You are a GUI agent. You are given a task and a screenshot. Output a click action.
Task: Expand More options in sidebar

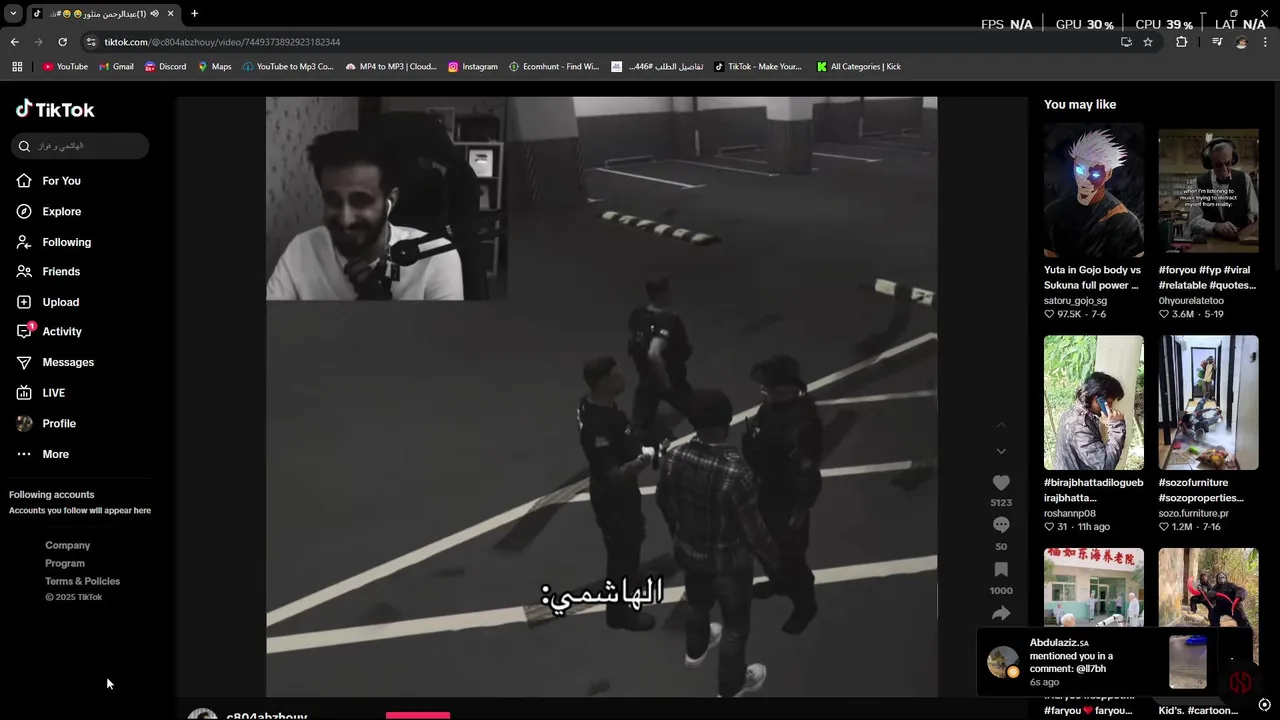[x=43, y=454]
